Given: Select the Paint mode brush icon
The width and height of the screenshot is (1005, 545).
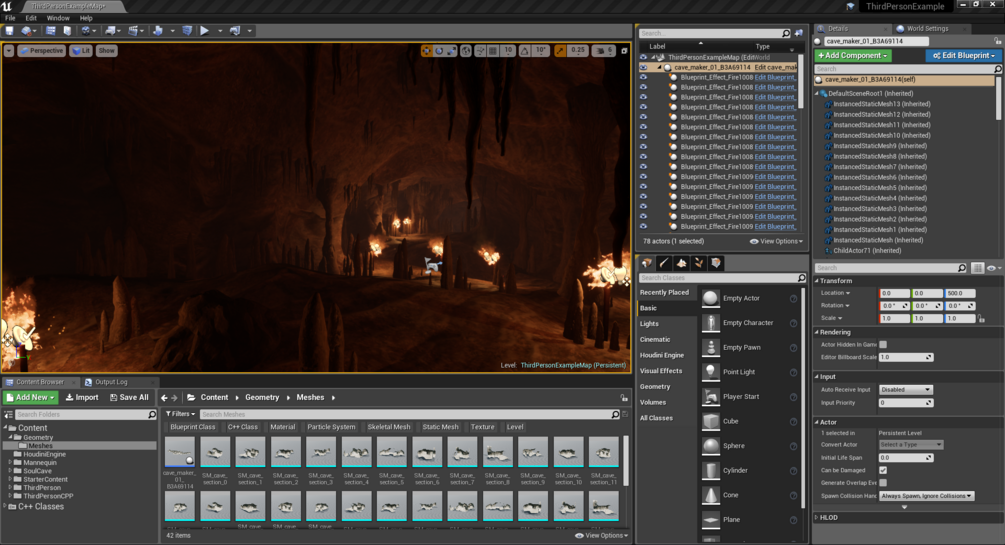Looking at the screenshot, I should [x=664, y=263].
